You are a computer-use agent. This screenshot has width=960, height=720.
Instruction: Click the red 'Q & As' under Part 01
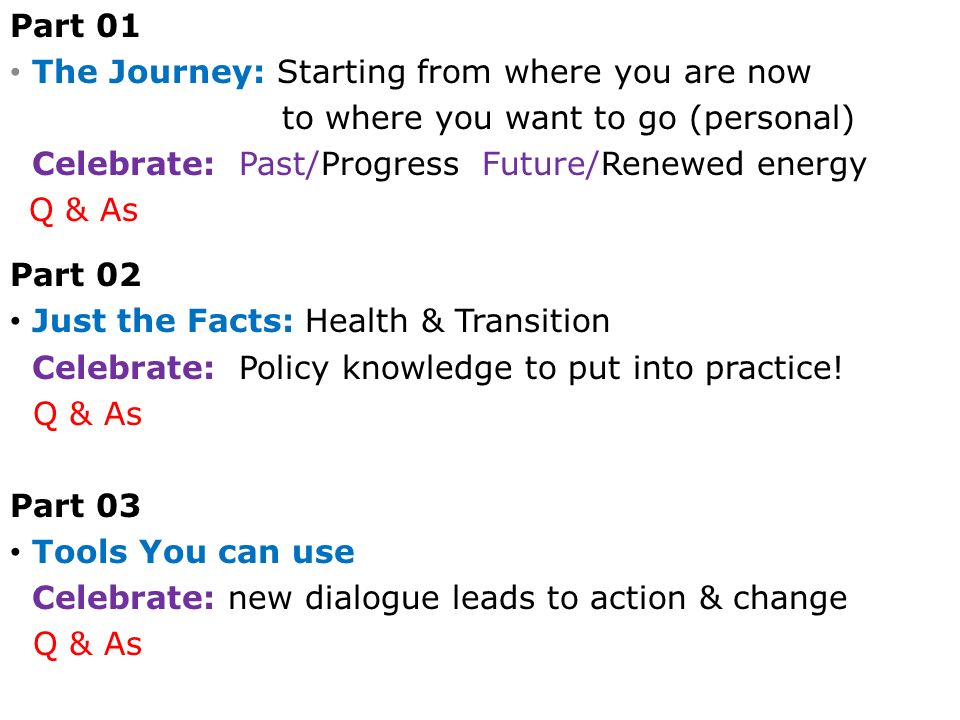[84, 211]
